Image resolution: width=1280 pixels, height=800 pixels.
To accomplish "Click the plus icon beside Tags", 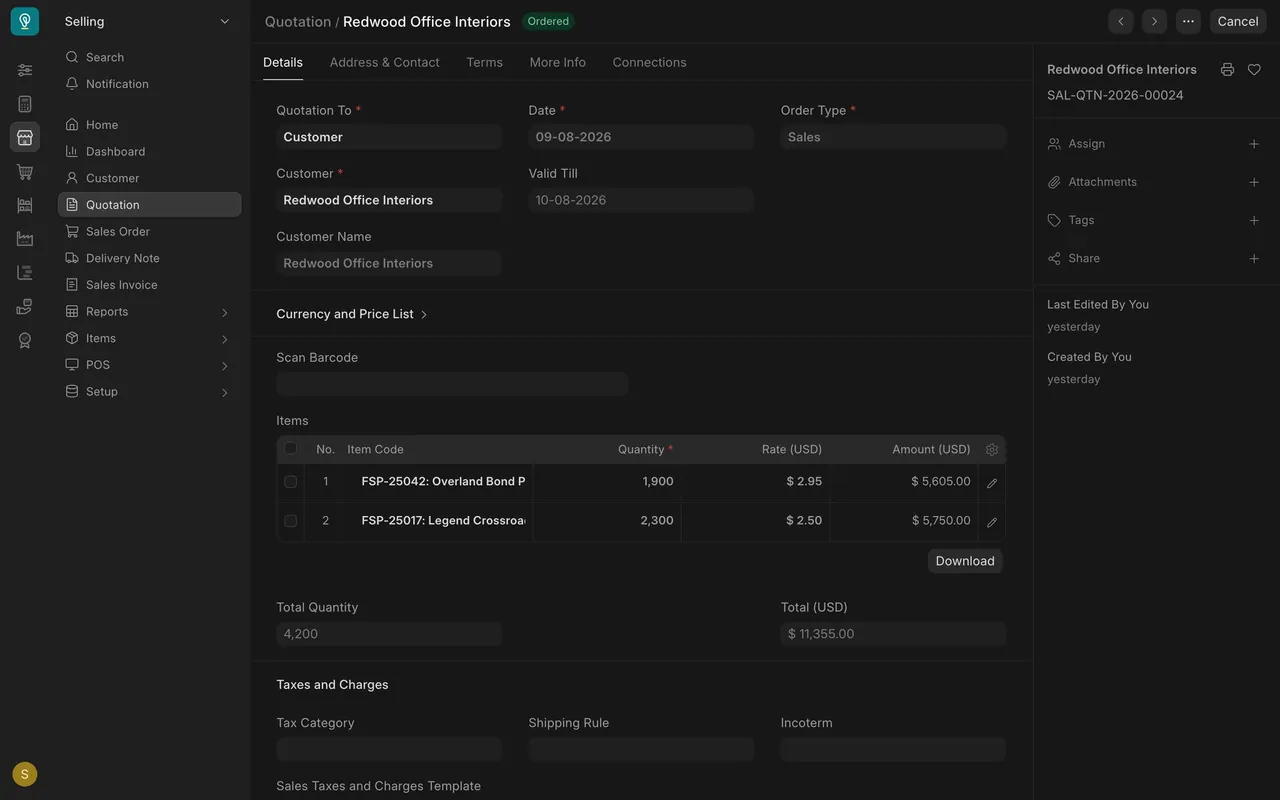I will 1254,220.
